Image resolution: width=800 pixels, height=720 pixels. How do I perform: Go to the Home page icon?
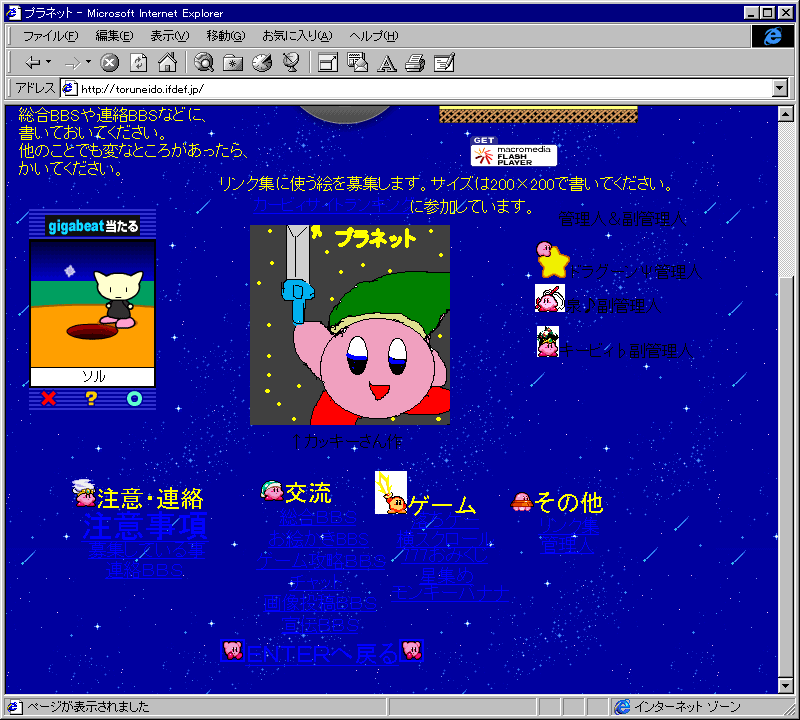pyautogui.click(x=167, y=63)
